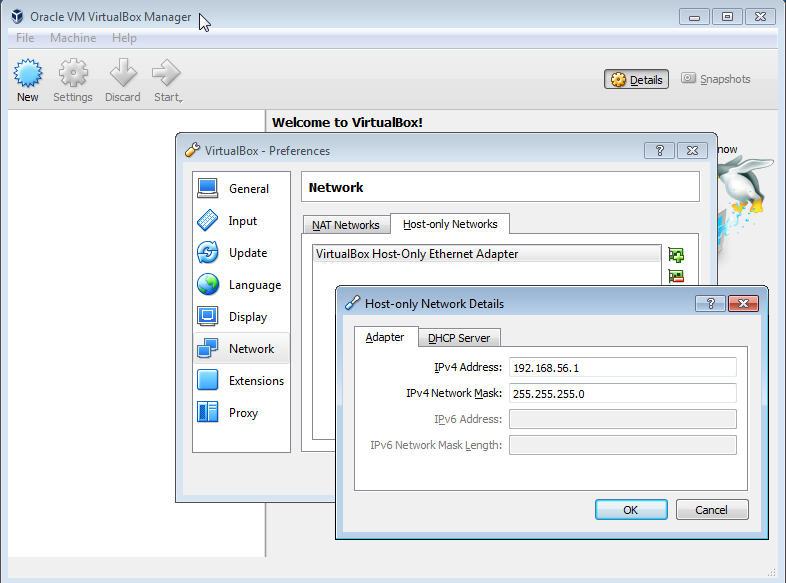Click the IPv4 Address field
This screenshot has width=786, height=583.
click(x=622, y=368)
